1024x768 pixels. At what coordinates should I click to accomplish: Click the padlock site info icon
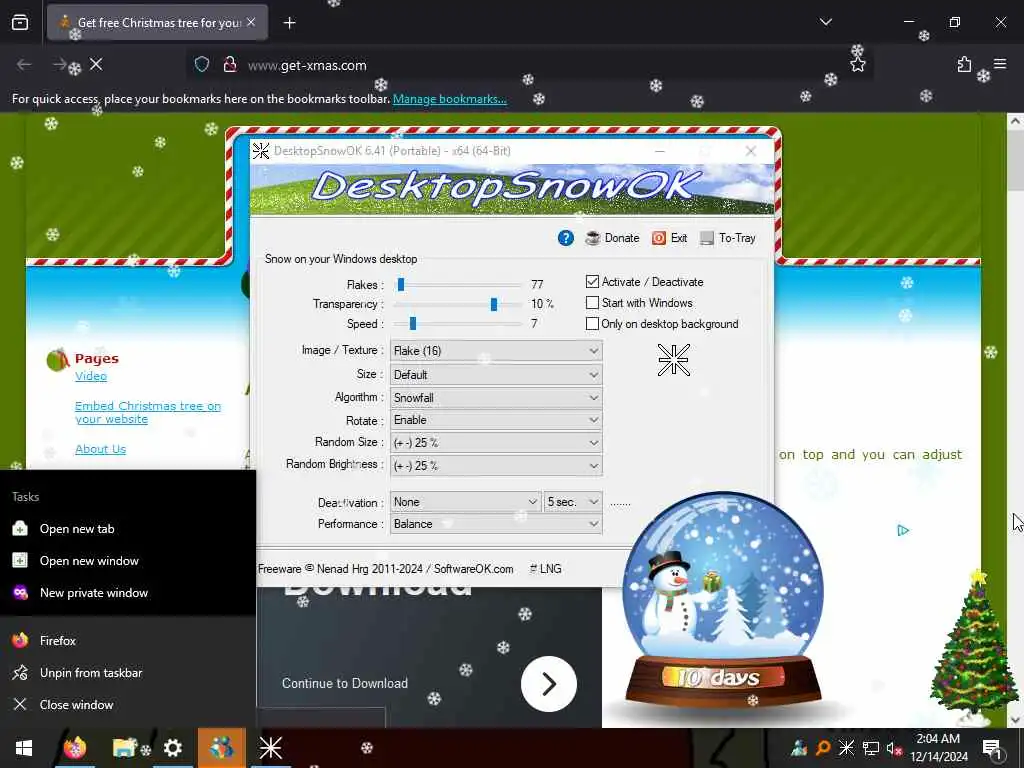(229, 65)
